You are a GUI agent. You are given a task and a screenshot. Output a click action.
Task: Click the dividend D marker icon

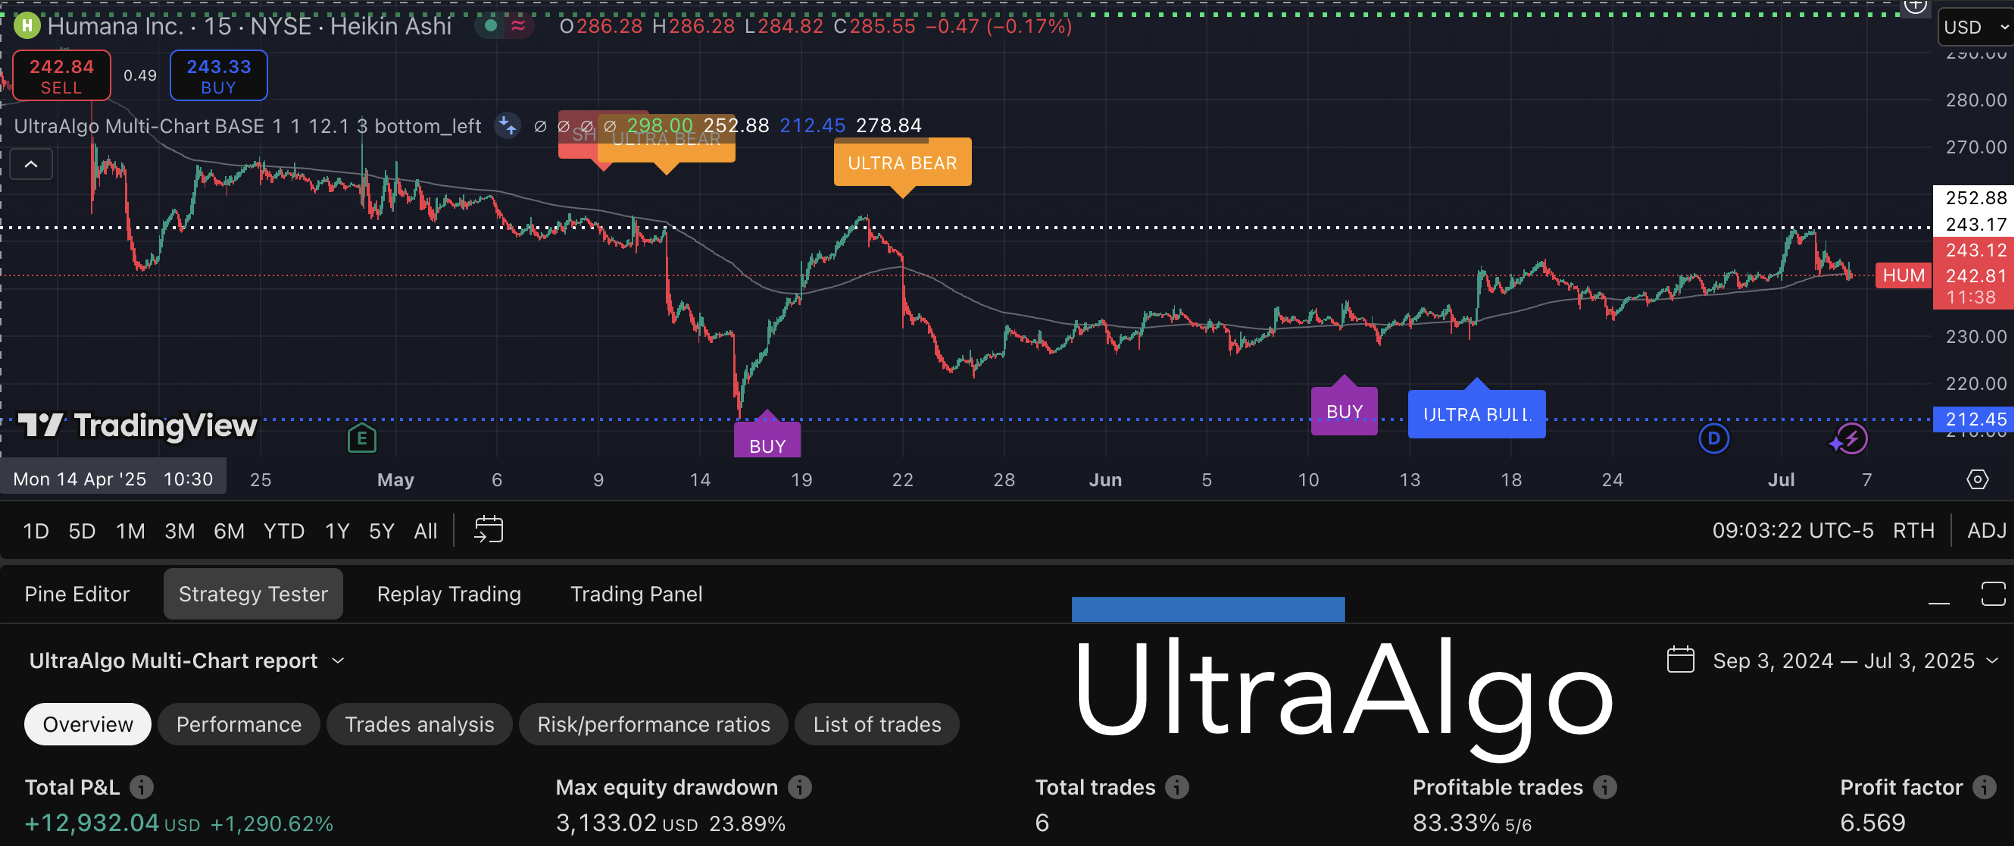(x=1714, y=438)
